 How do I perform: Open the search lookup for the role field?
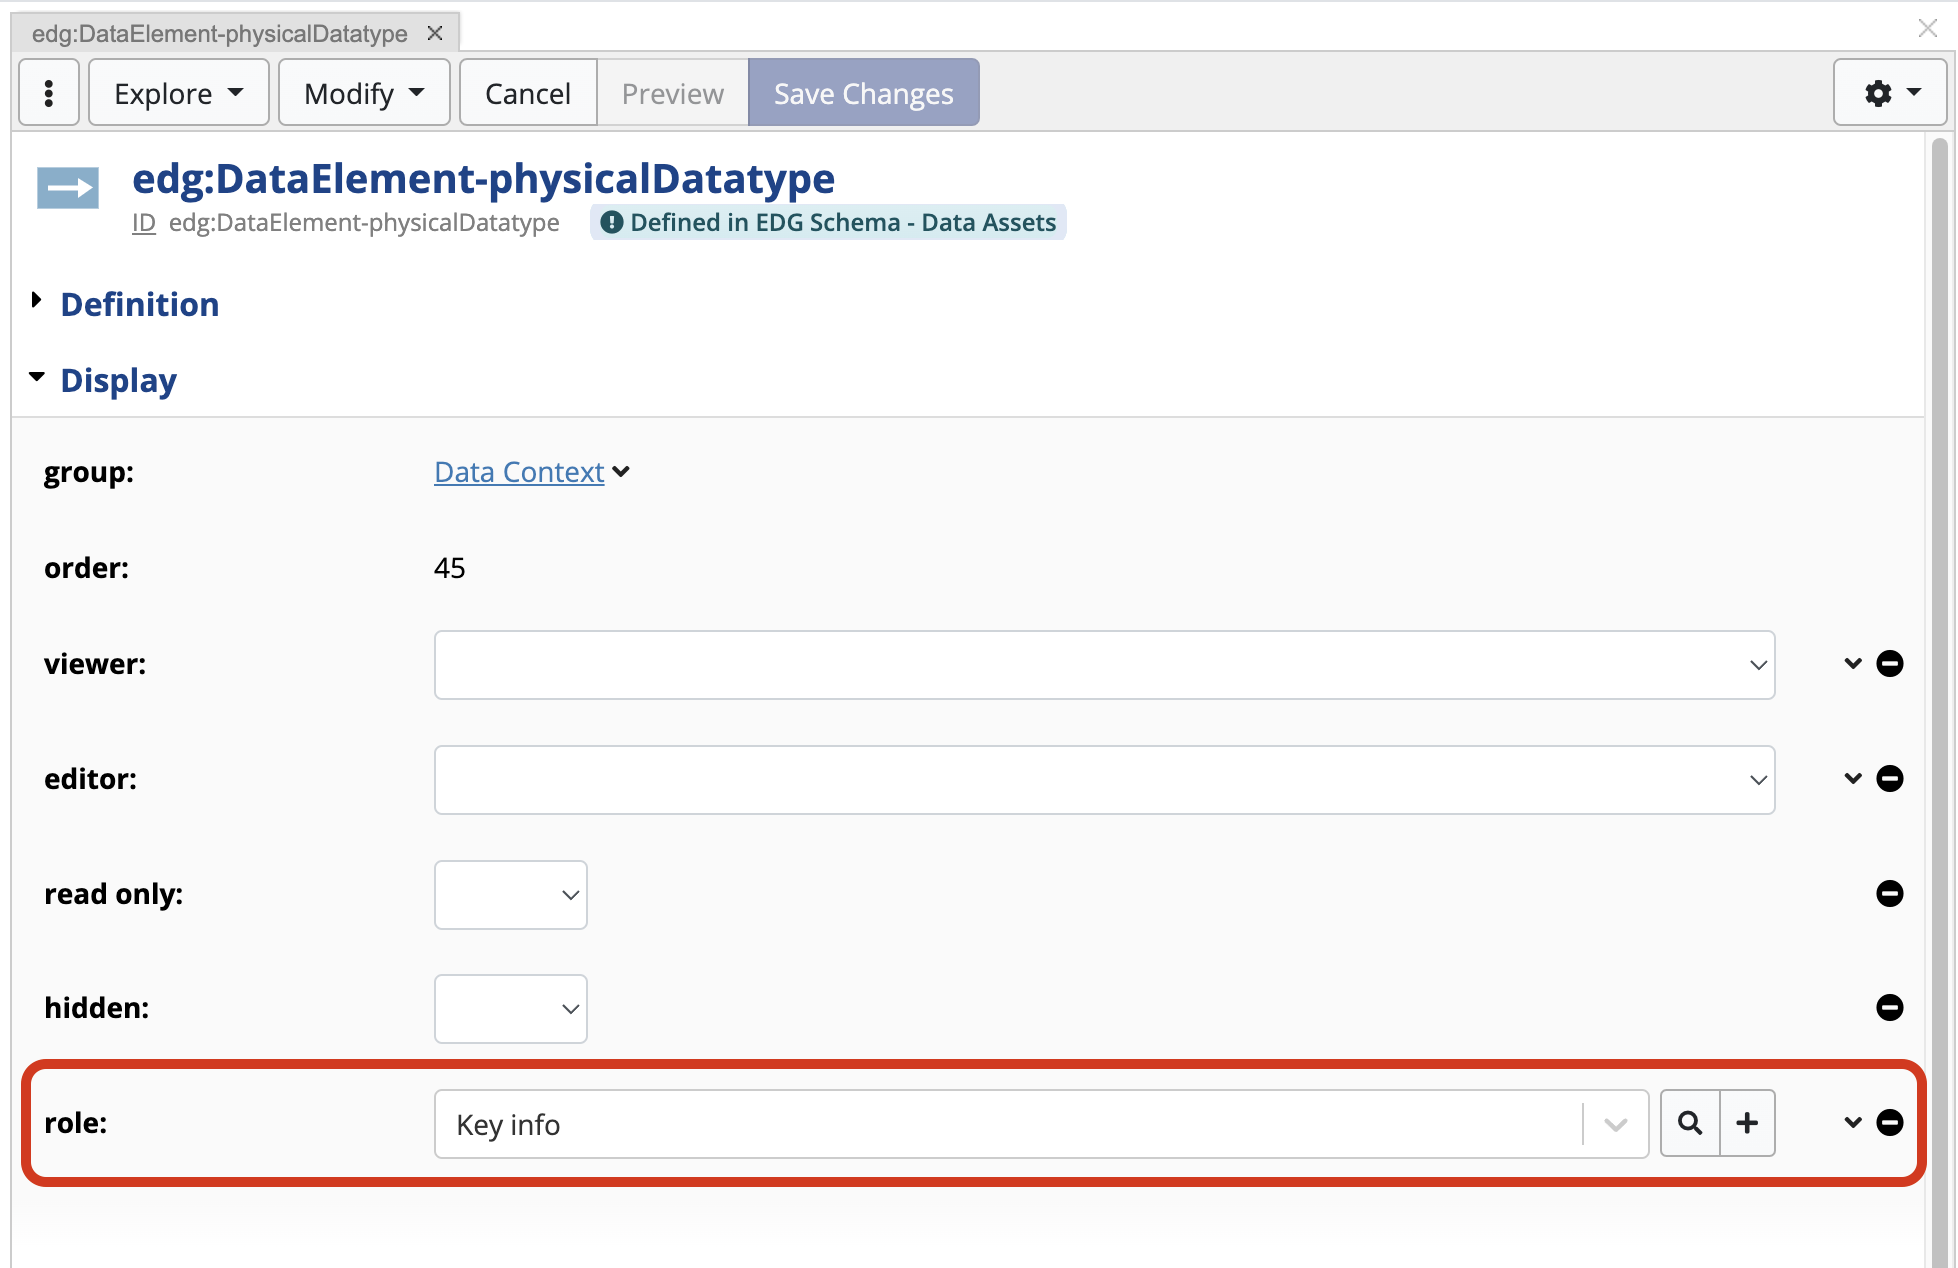tap(1690, 1123)
